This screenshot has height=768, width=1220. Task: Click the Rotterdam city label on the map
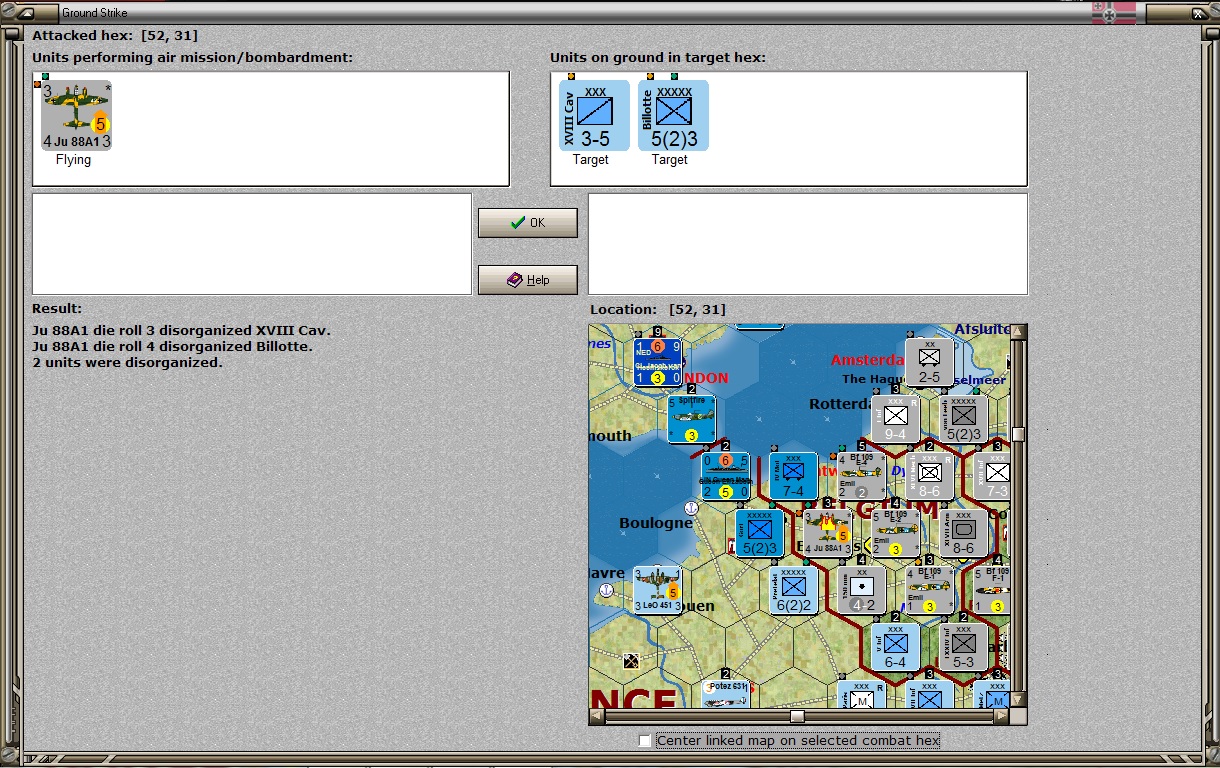[x=842, y=404]
